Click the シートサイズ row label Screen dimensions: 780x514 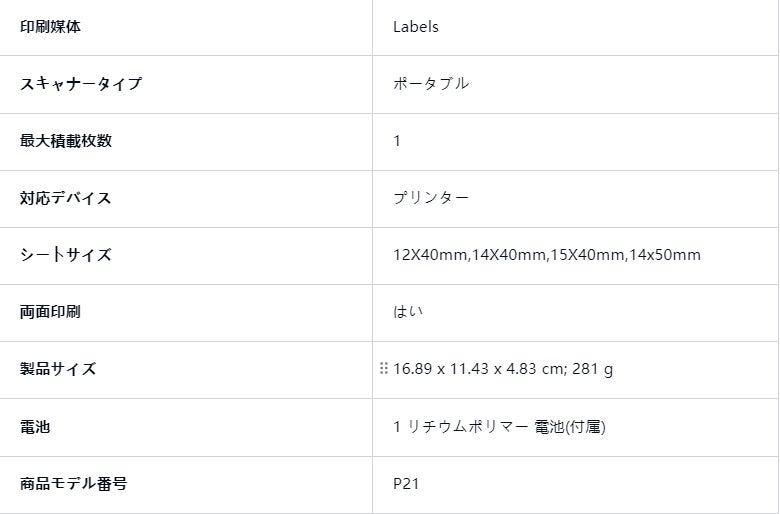click(66, 255)
